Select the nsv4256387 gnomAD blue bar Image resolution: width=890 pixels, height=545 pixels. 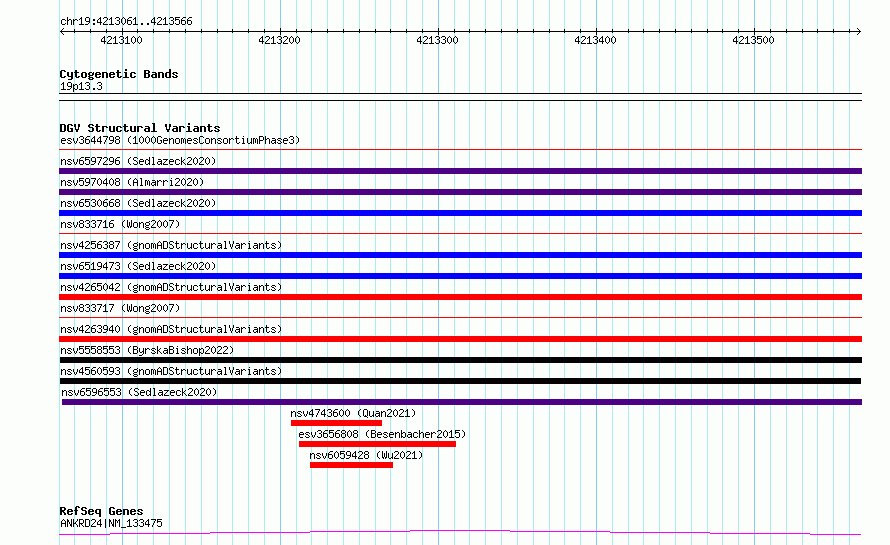pos(460,255)
